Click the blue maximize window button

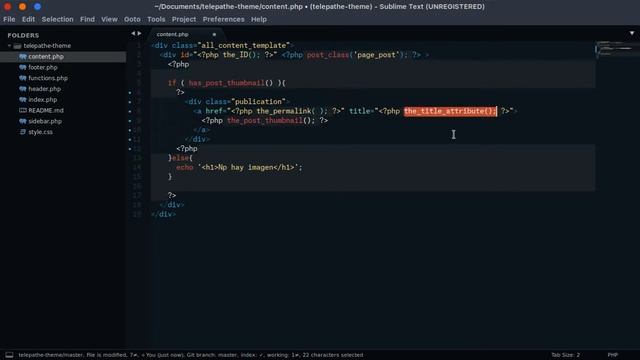click(x=38, y=7)
